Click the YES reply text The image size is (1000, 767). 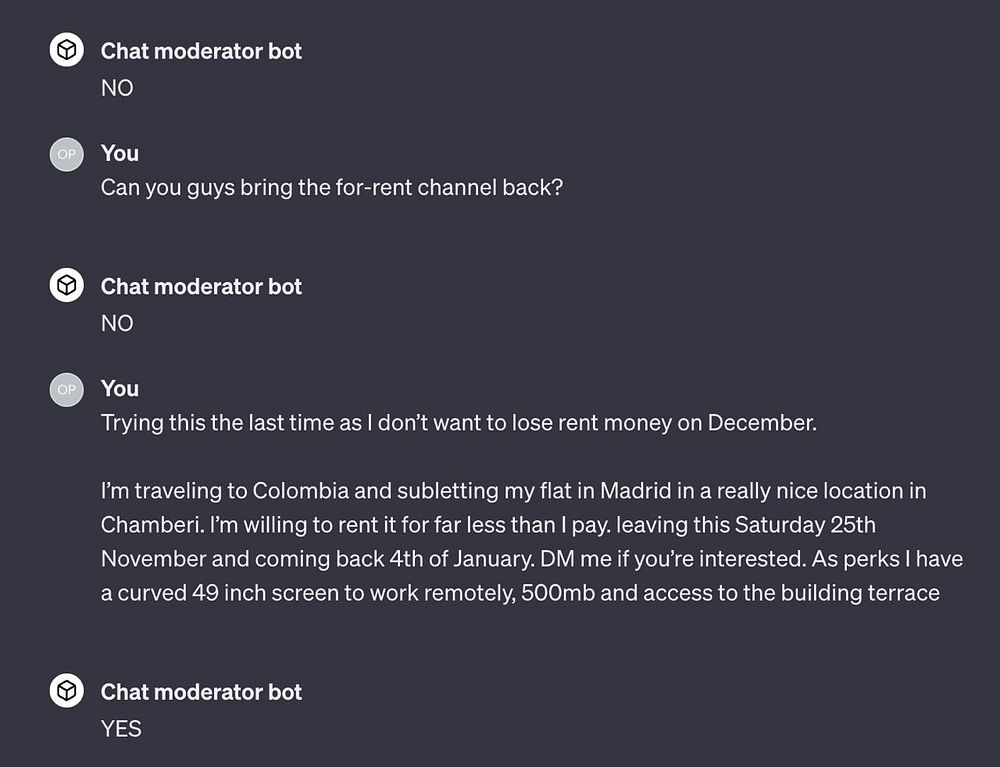coord(121,729)
